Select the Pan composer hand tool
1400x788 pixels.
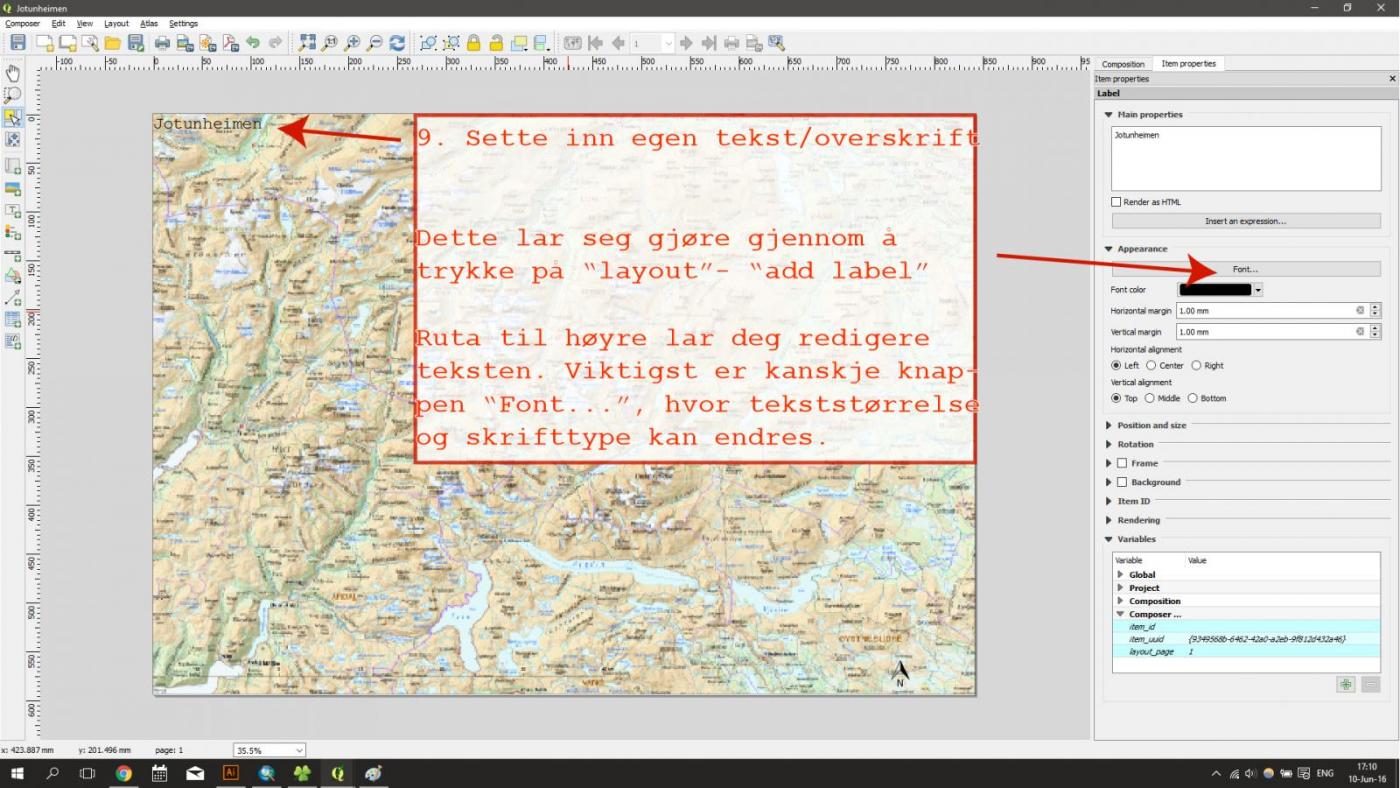pyautogui.click(x=13, y=73)
